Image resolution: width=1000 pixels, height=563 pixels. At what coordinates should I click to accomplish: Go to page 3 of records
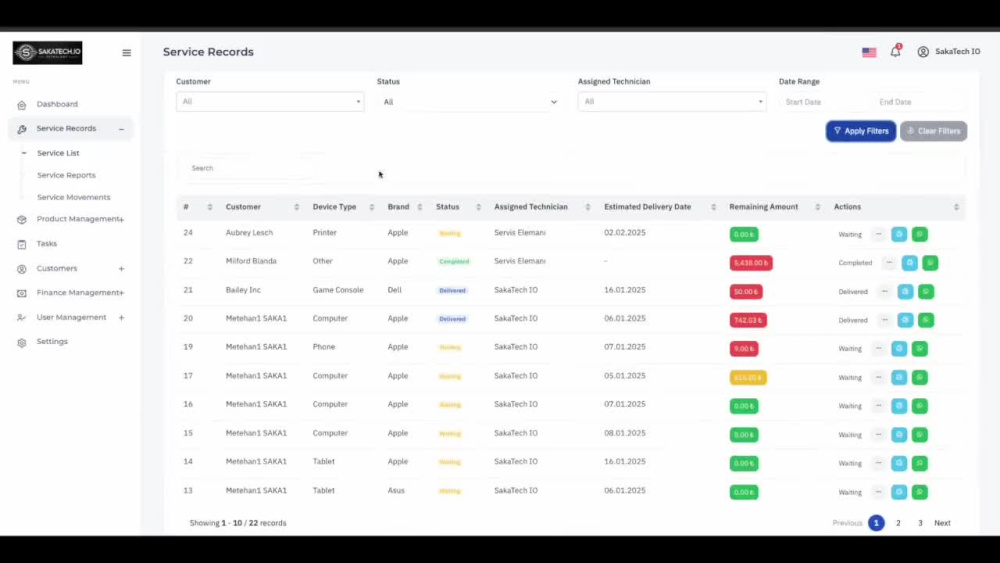coord(920,523)
